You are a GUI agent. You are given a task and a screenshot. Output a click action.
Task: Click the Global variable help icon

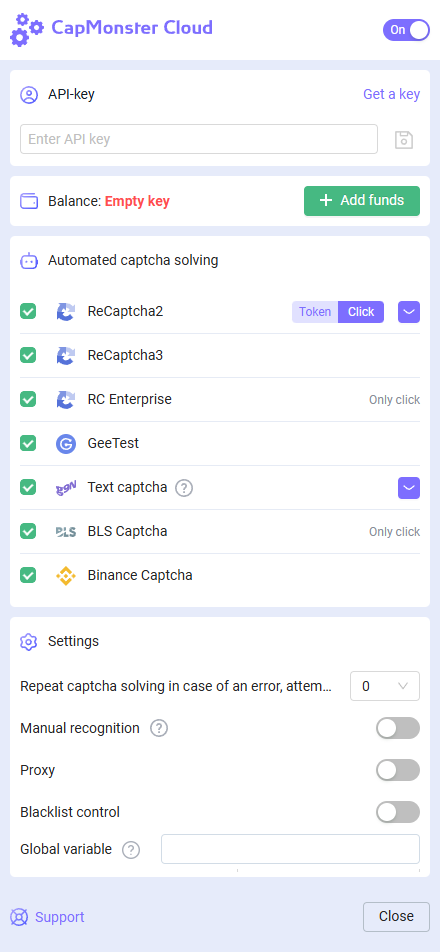131,849
